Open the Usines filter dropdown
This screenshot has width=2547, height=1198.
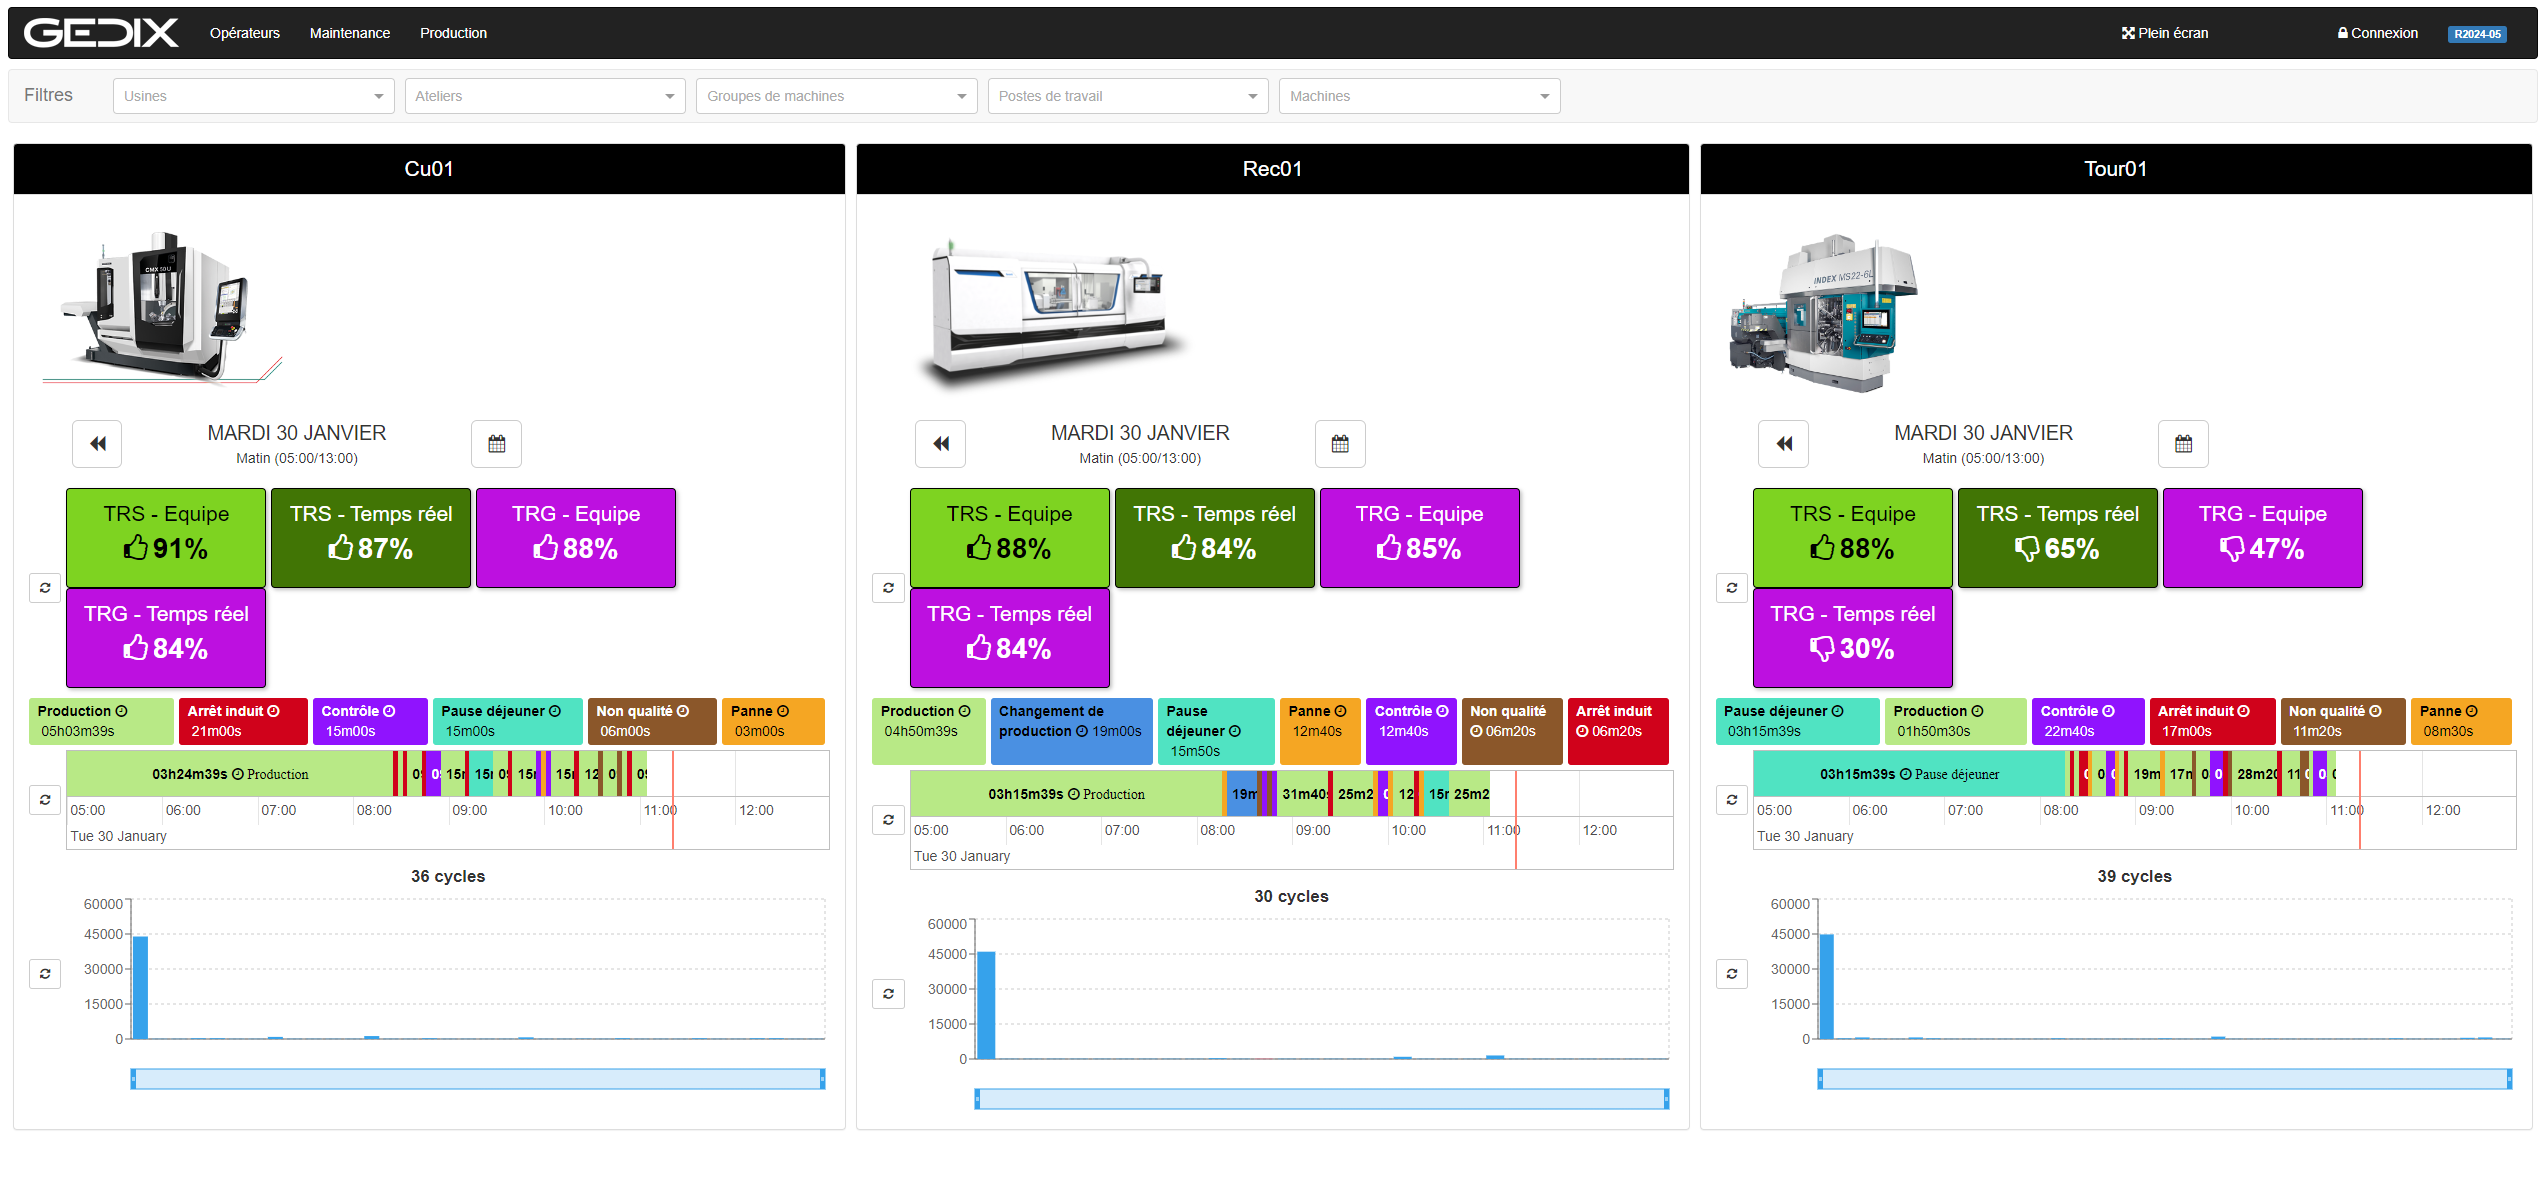point(253,96)
